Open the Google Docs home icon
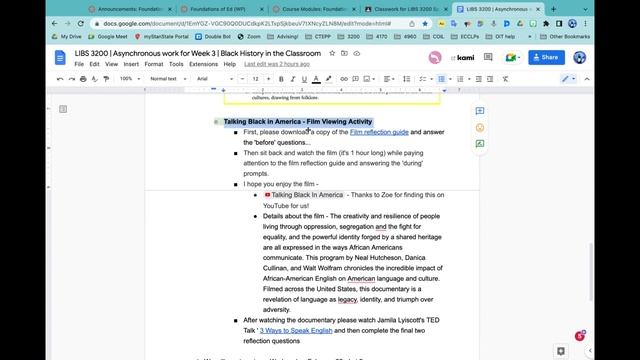The width and height of the screenshot is (640, 360). tap(60, 57)
